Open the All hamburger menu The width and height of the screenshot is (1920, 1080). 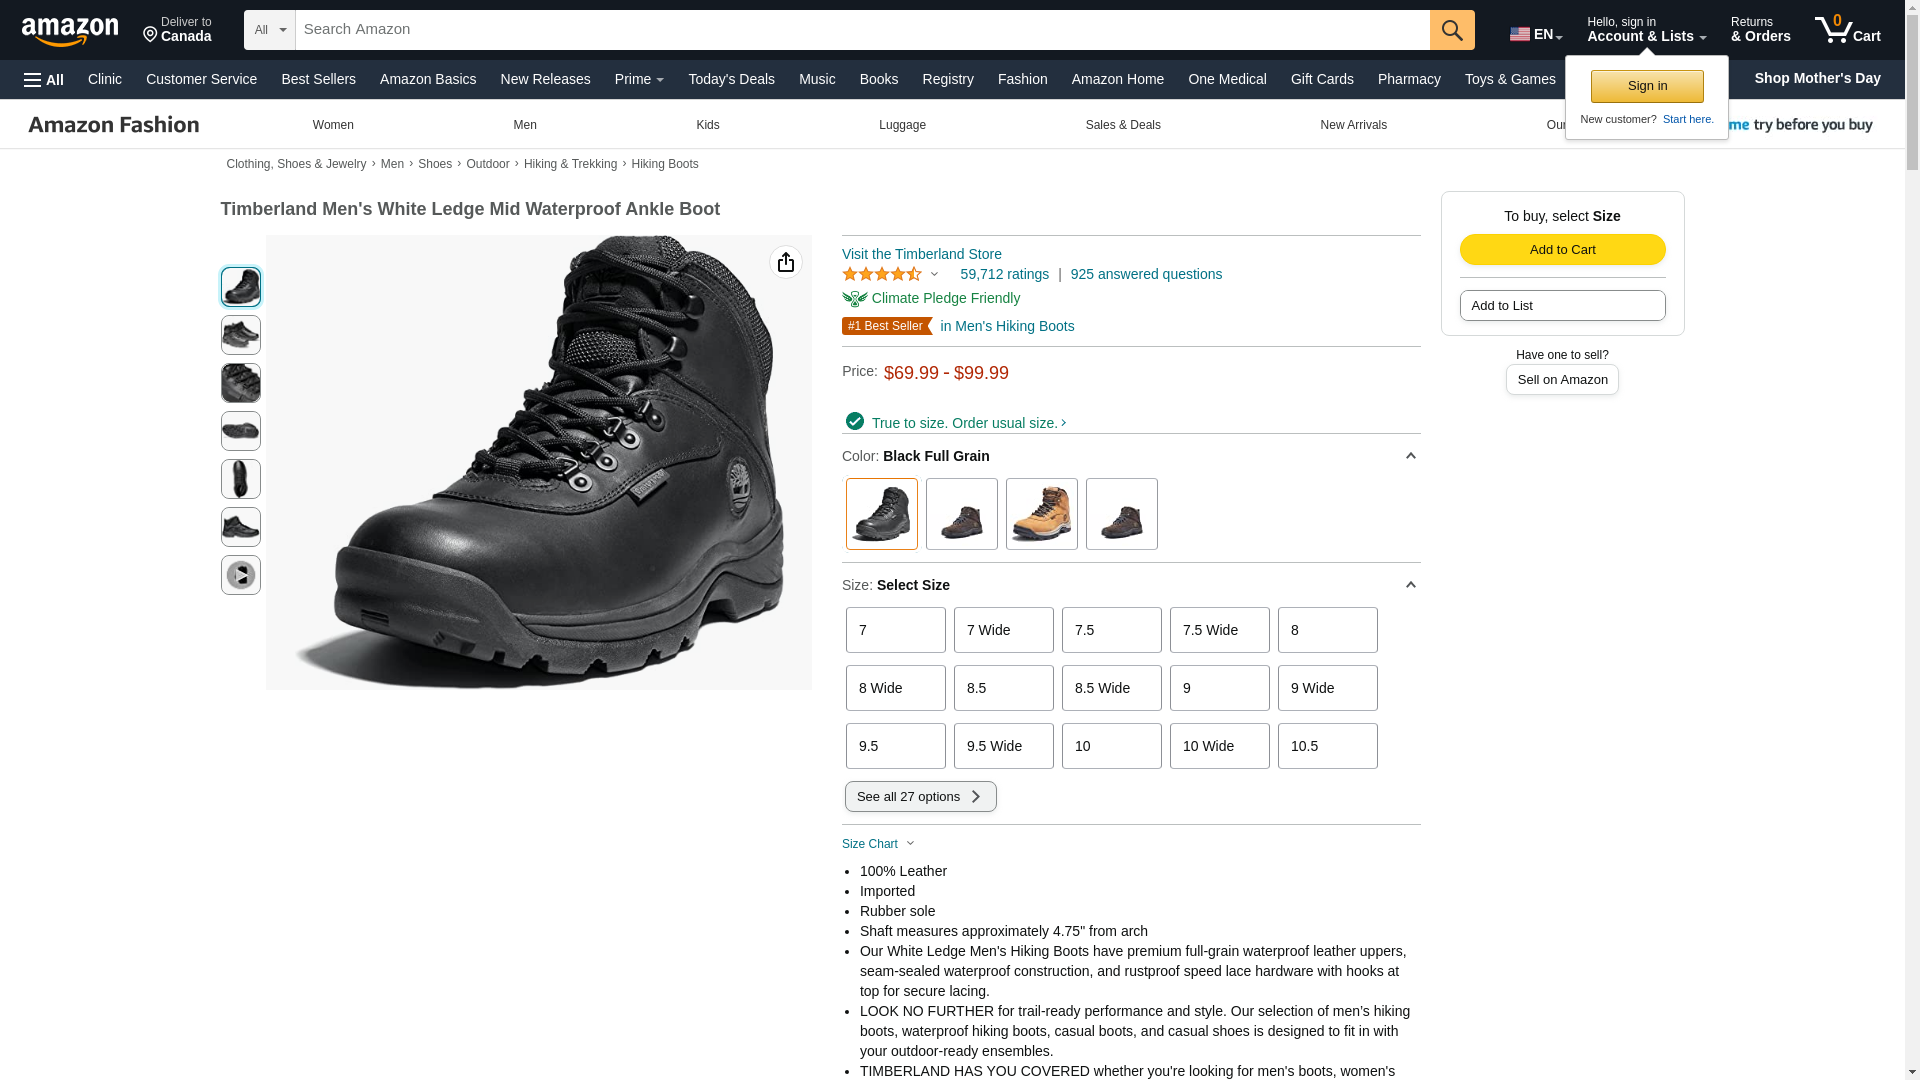(x=44, y=79)
